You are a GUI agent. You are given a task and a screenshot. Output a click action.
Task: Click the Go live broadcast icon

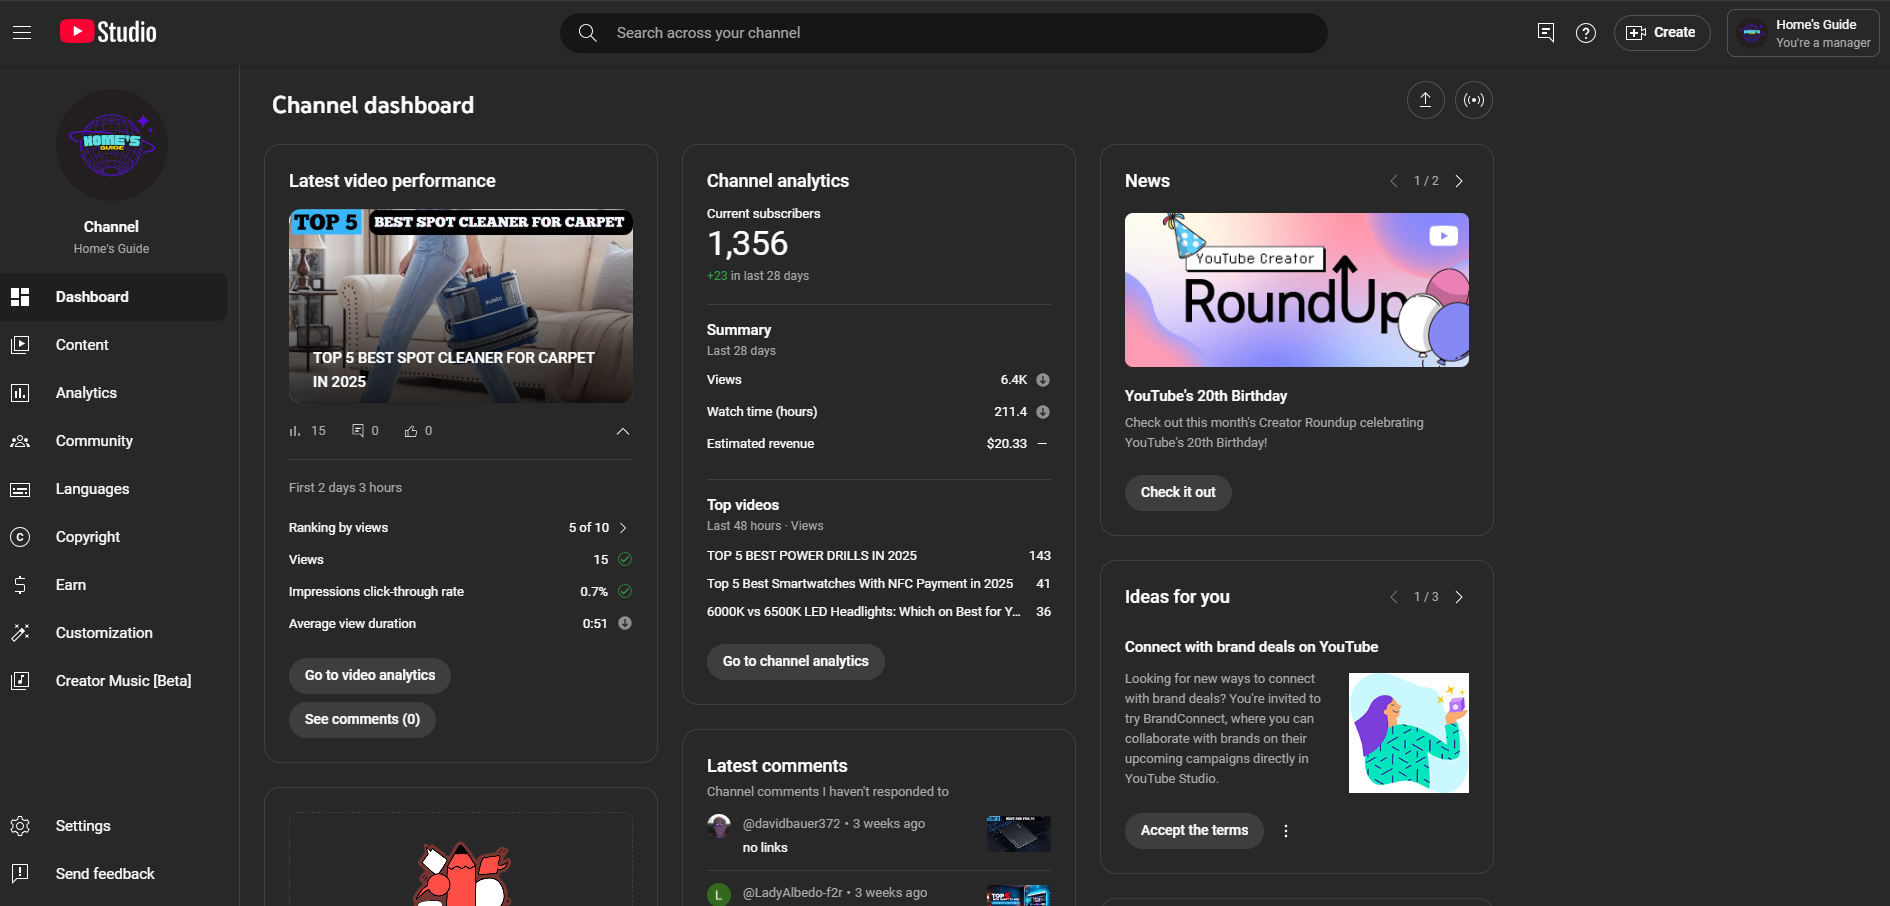coord(1474,100)
